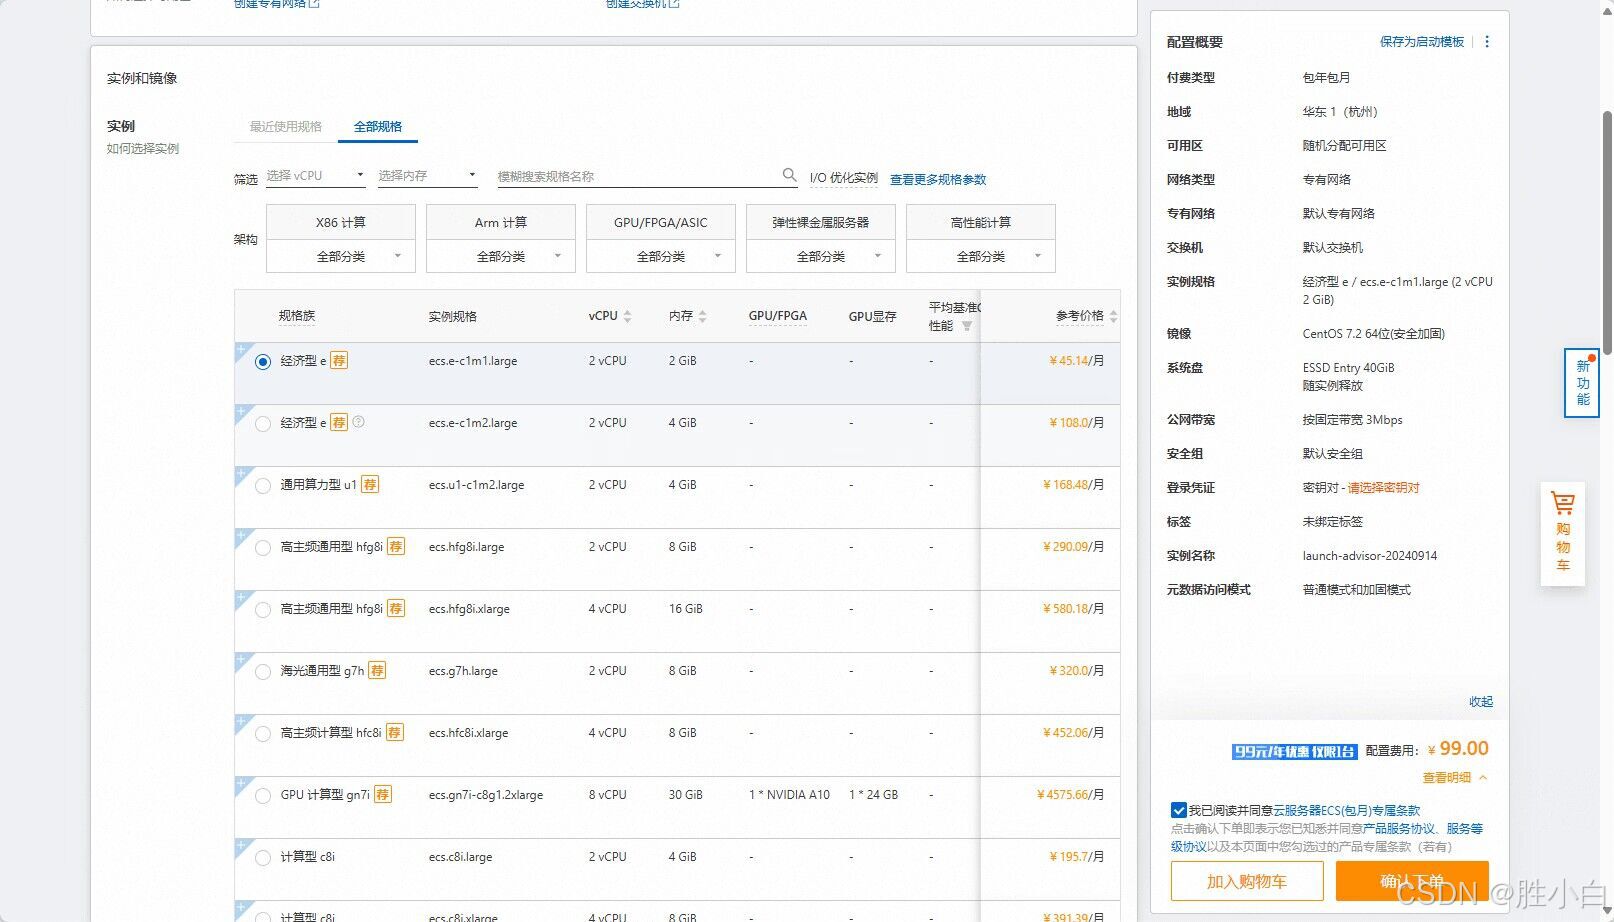Click the recommended badge on 高主频计算型 hfc8i
Viewport: 1614px width, 922px height.
tap(395, 733)
